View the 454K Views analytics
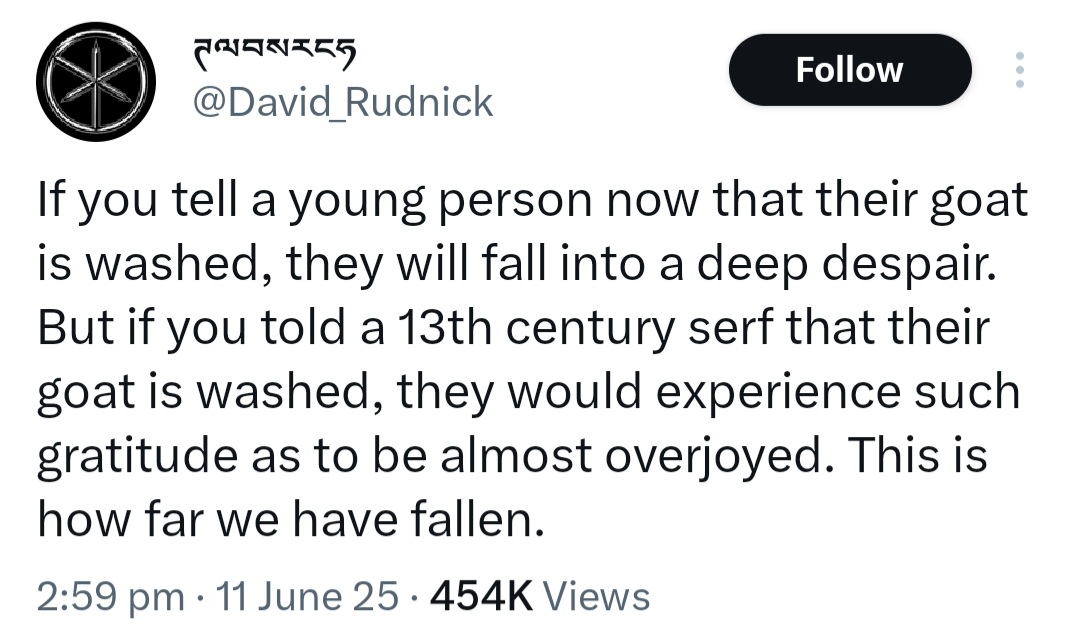Viewport: 1080px width, 644px height. pos(540,596)
